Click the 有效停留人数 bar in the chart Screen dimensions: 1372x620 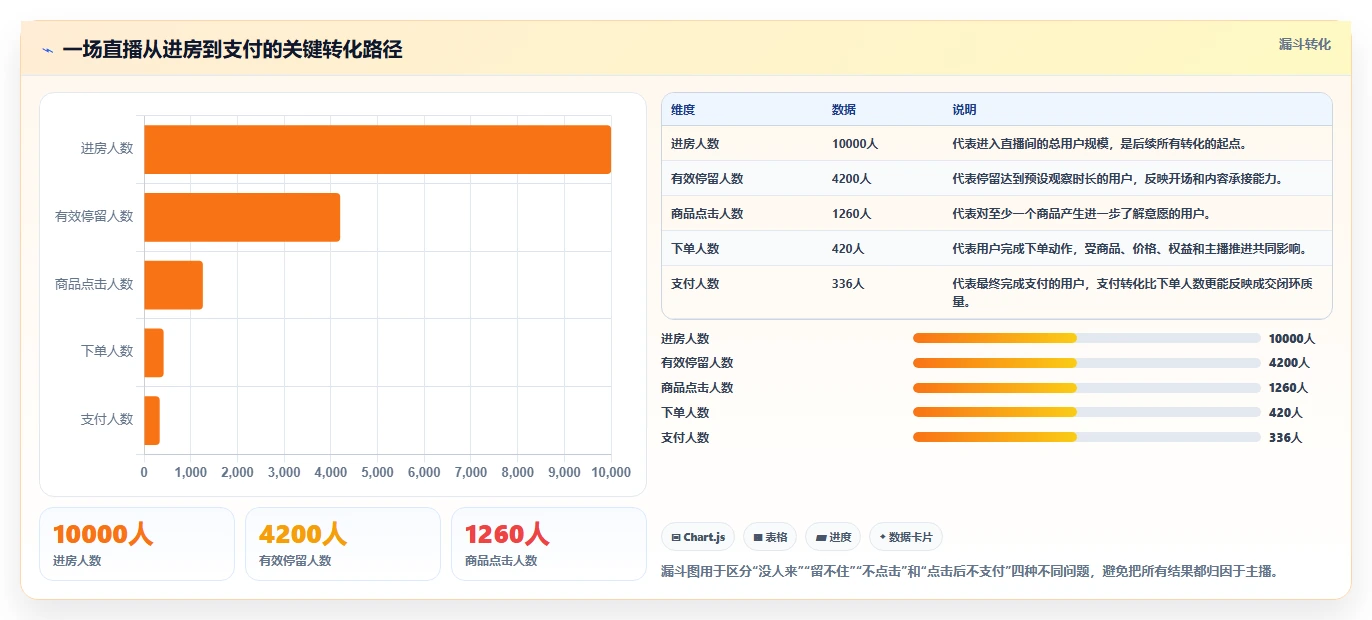click(x=242, y=217)
